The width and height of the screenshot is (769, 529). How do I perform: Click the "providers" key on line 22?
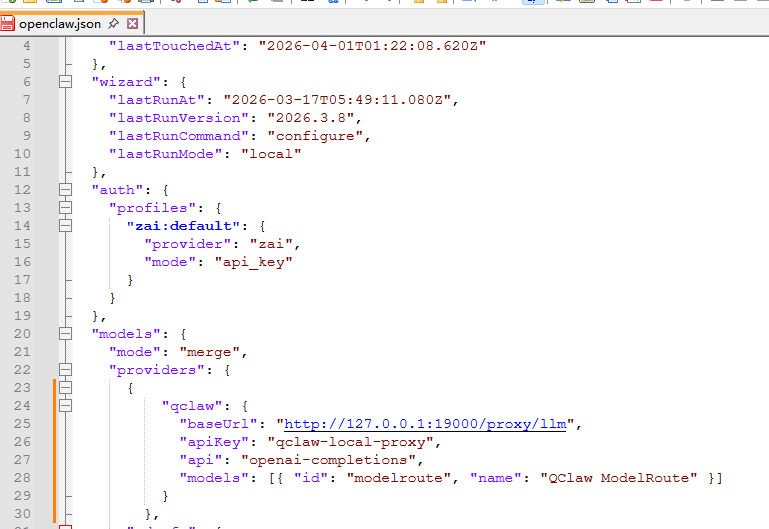(x=156, y=369)
